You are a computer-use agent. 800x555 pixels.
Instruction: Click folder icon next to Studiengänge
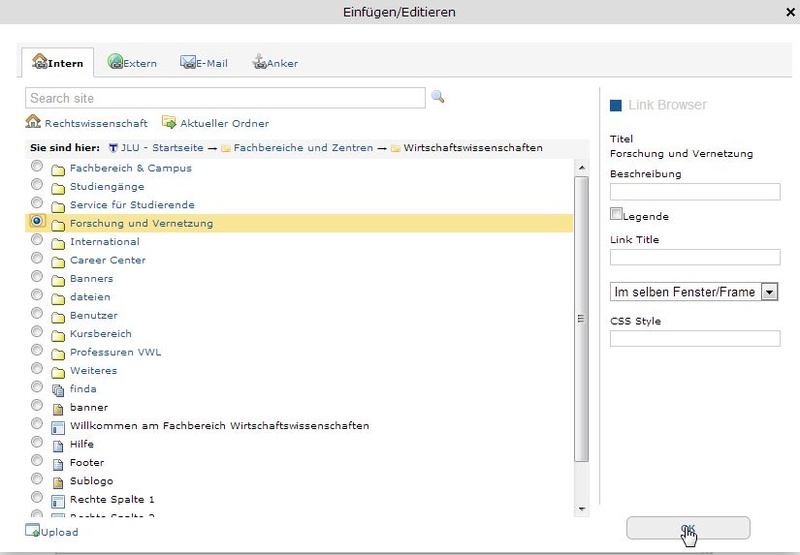pyautogui.click(x=58, y=188)
